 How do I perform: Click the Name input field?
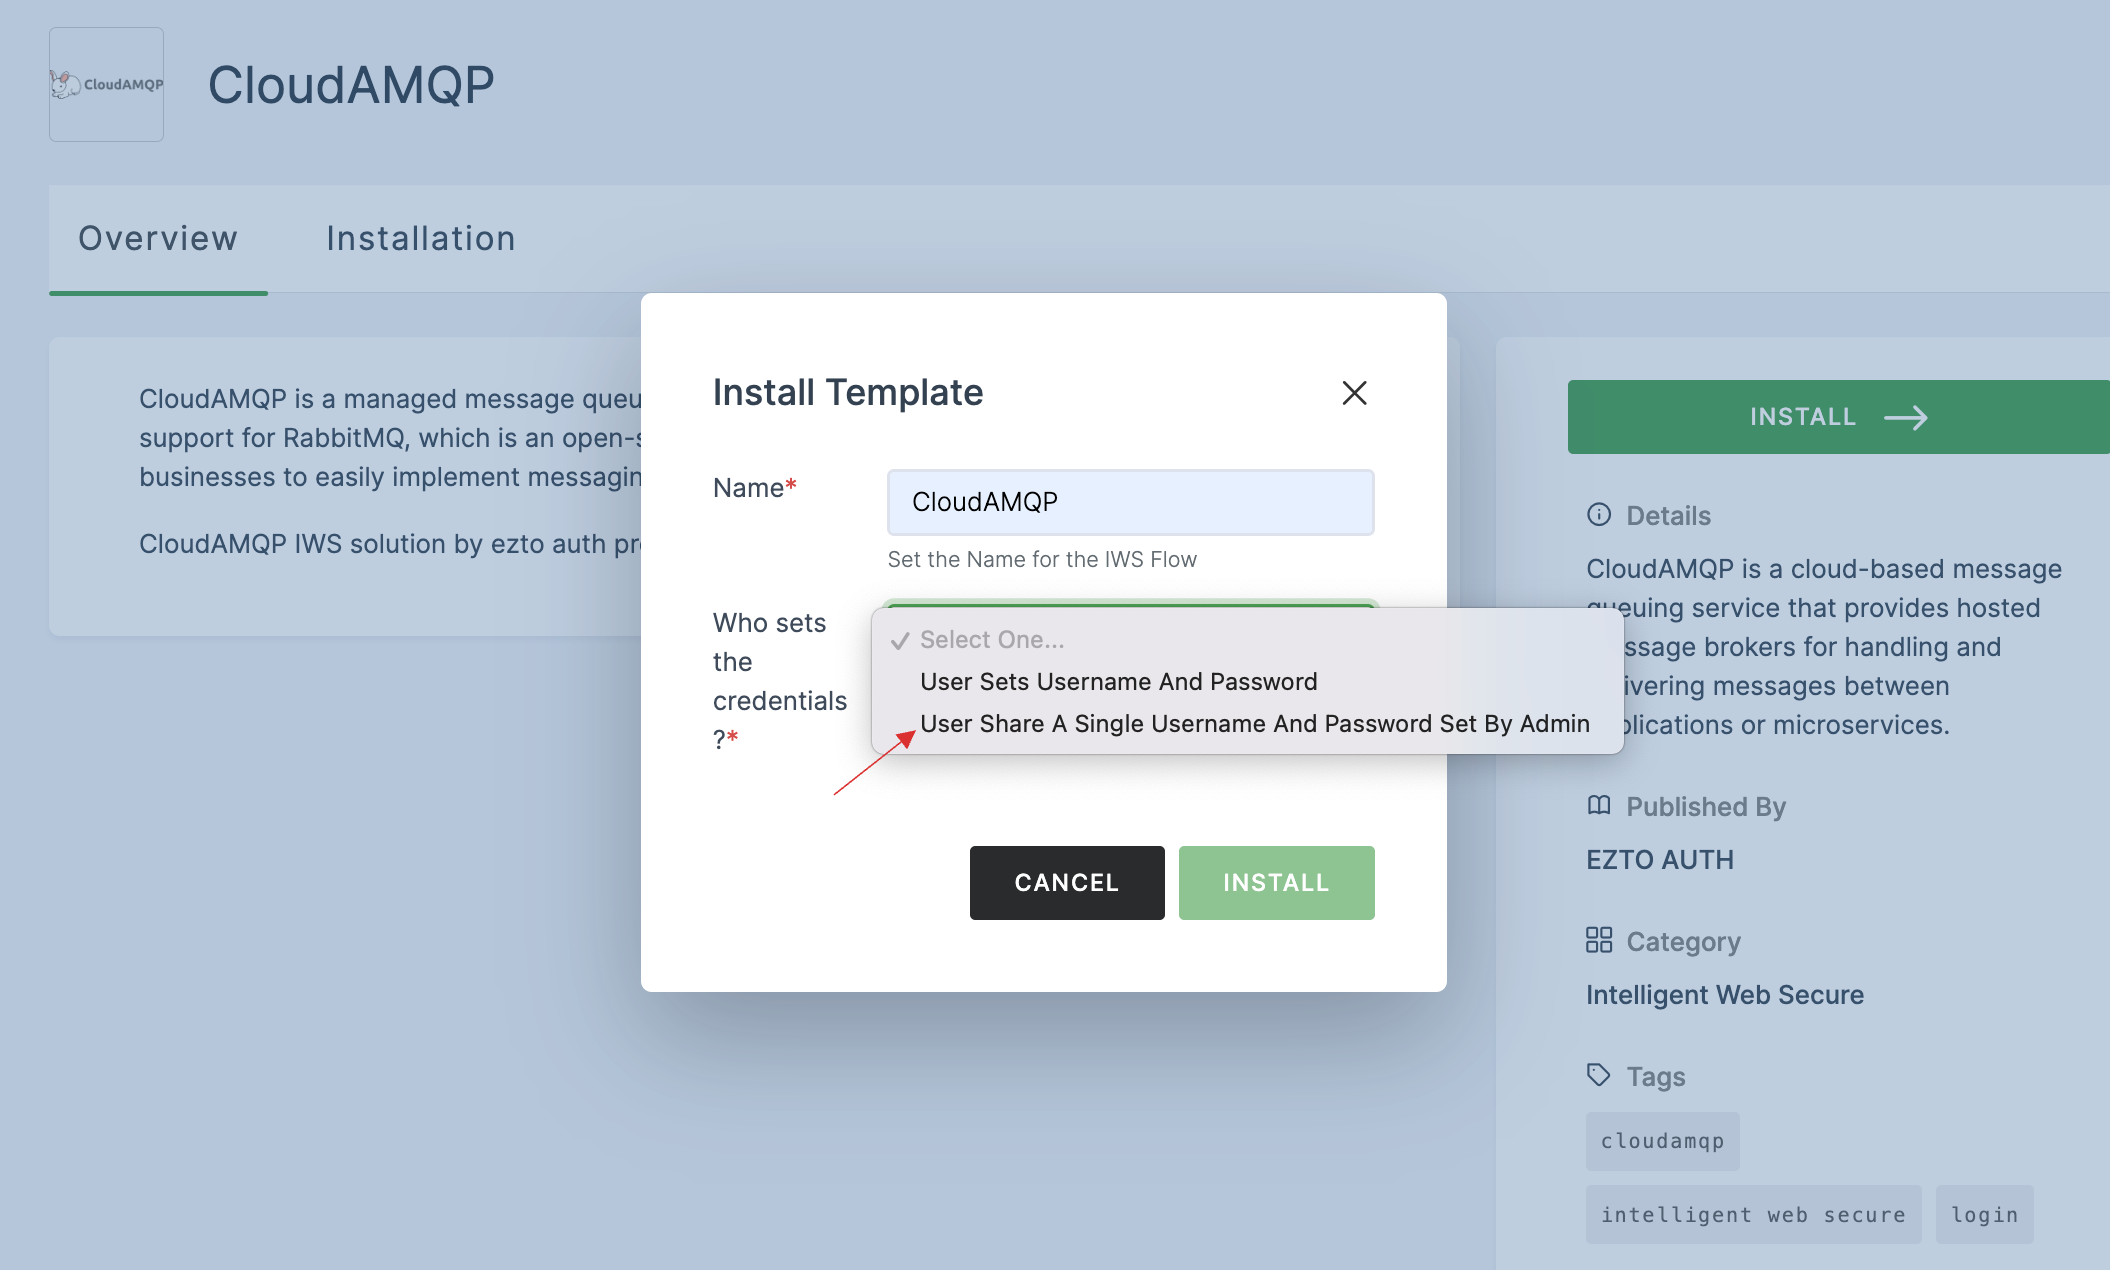pyautogui.click(x=1130, y=500)
